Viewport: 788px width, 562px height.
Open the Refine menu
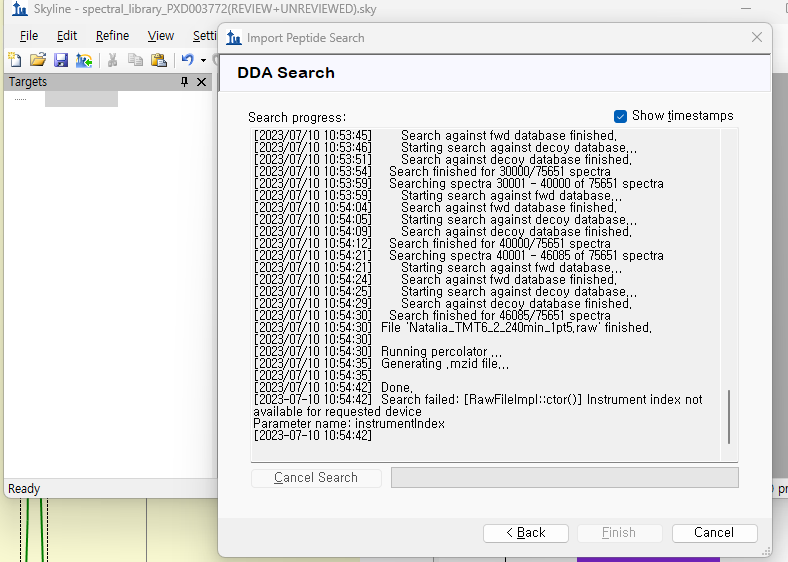tap(113, 36)
